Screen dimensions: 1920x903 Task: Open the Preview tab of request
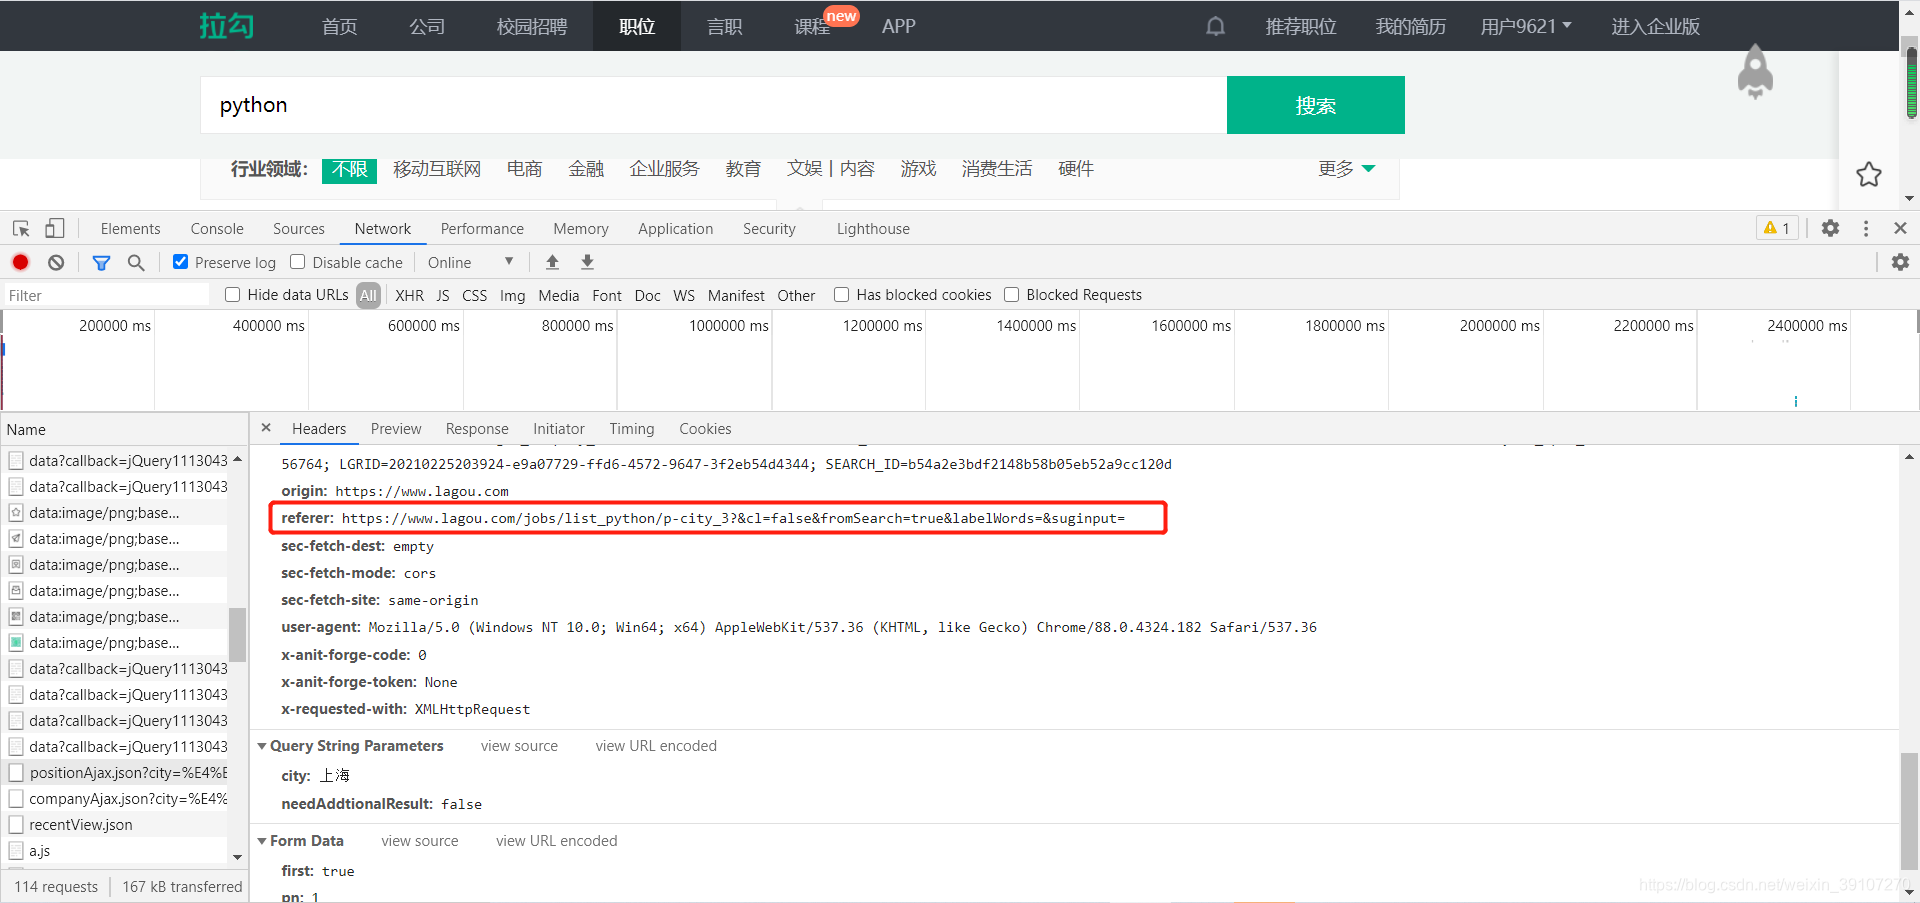(x=396, y=428)
